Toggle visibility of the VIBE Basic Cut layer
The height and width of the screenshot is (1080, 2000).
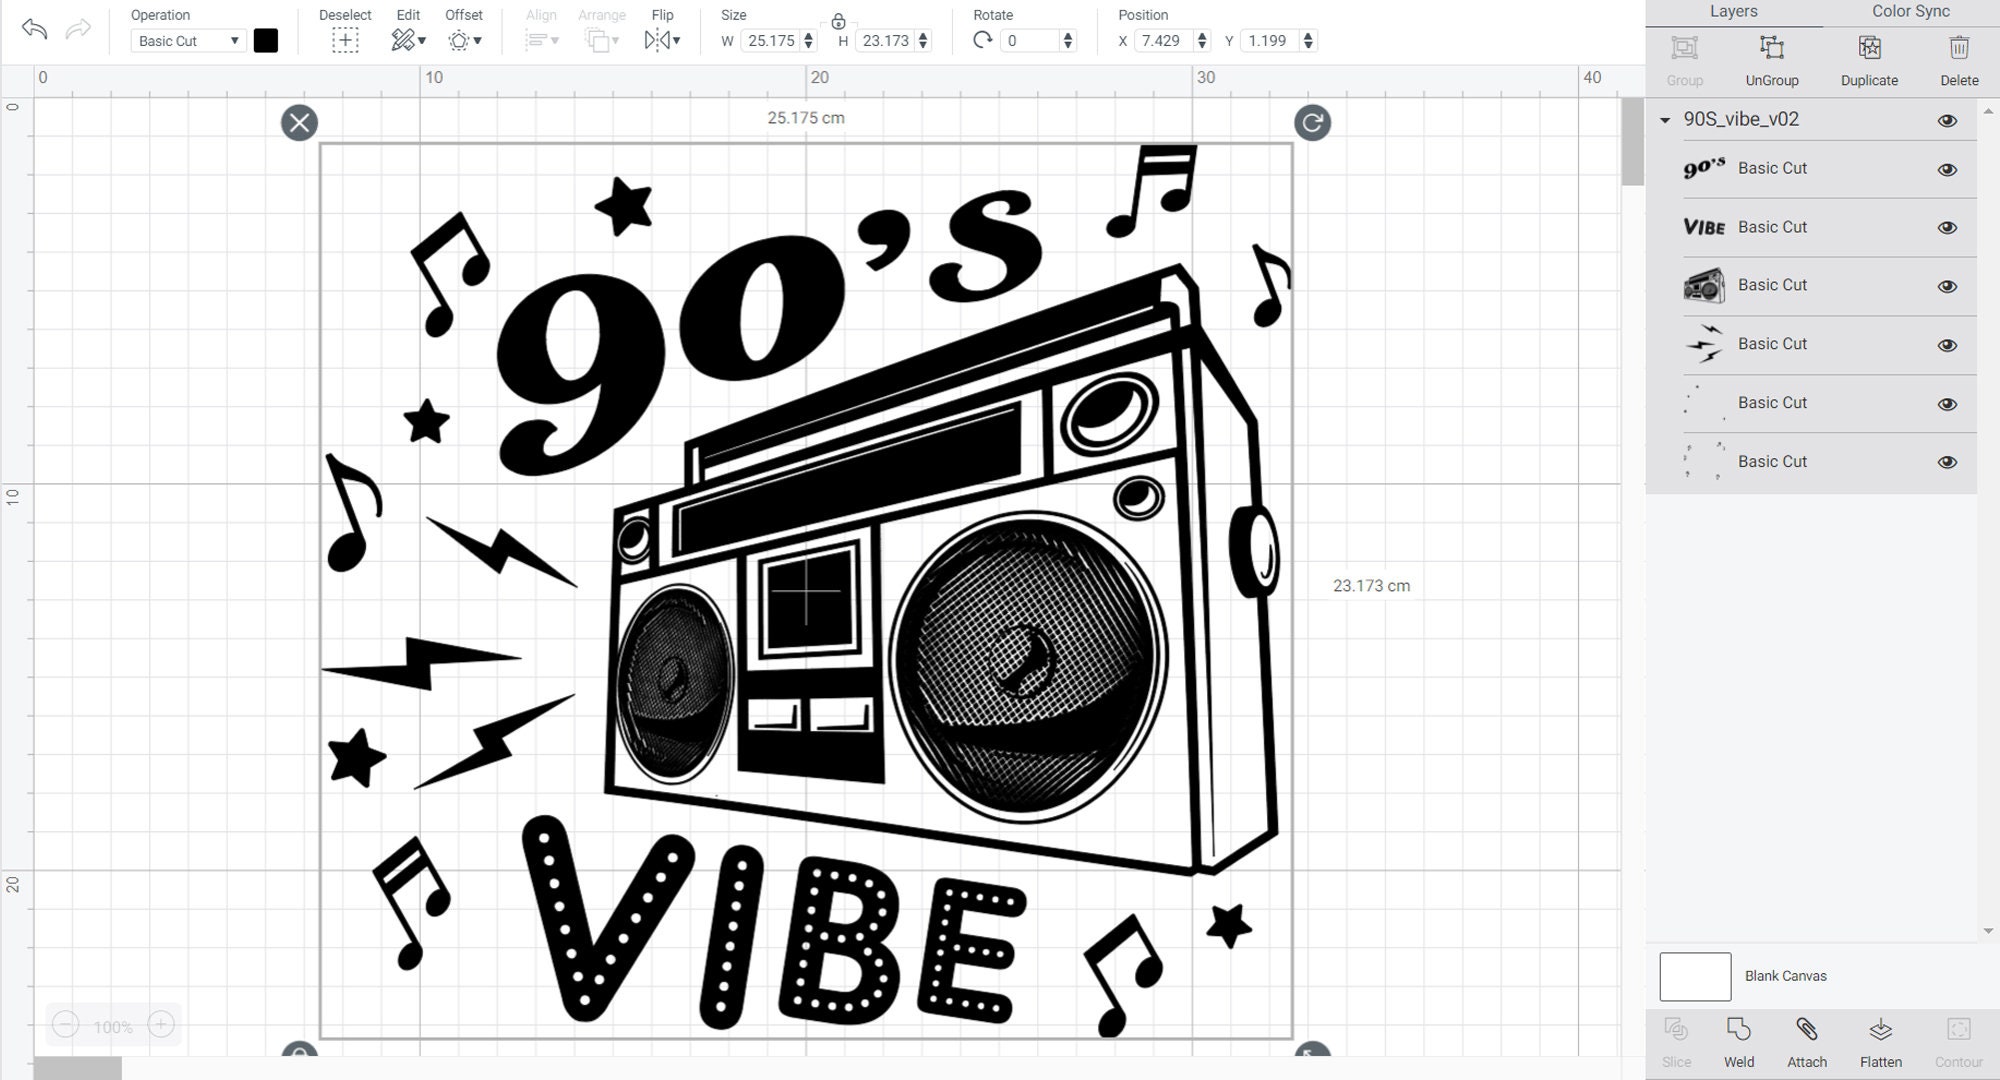[1947, 227]
